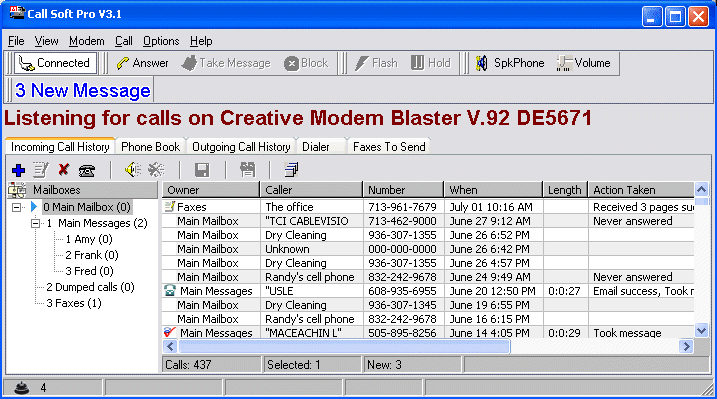Open the Modem menu
The height and width of the screenshot is (399, 717).
click(x=86, y=41)
